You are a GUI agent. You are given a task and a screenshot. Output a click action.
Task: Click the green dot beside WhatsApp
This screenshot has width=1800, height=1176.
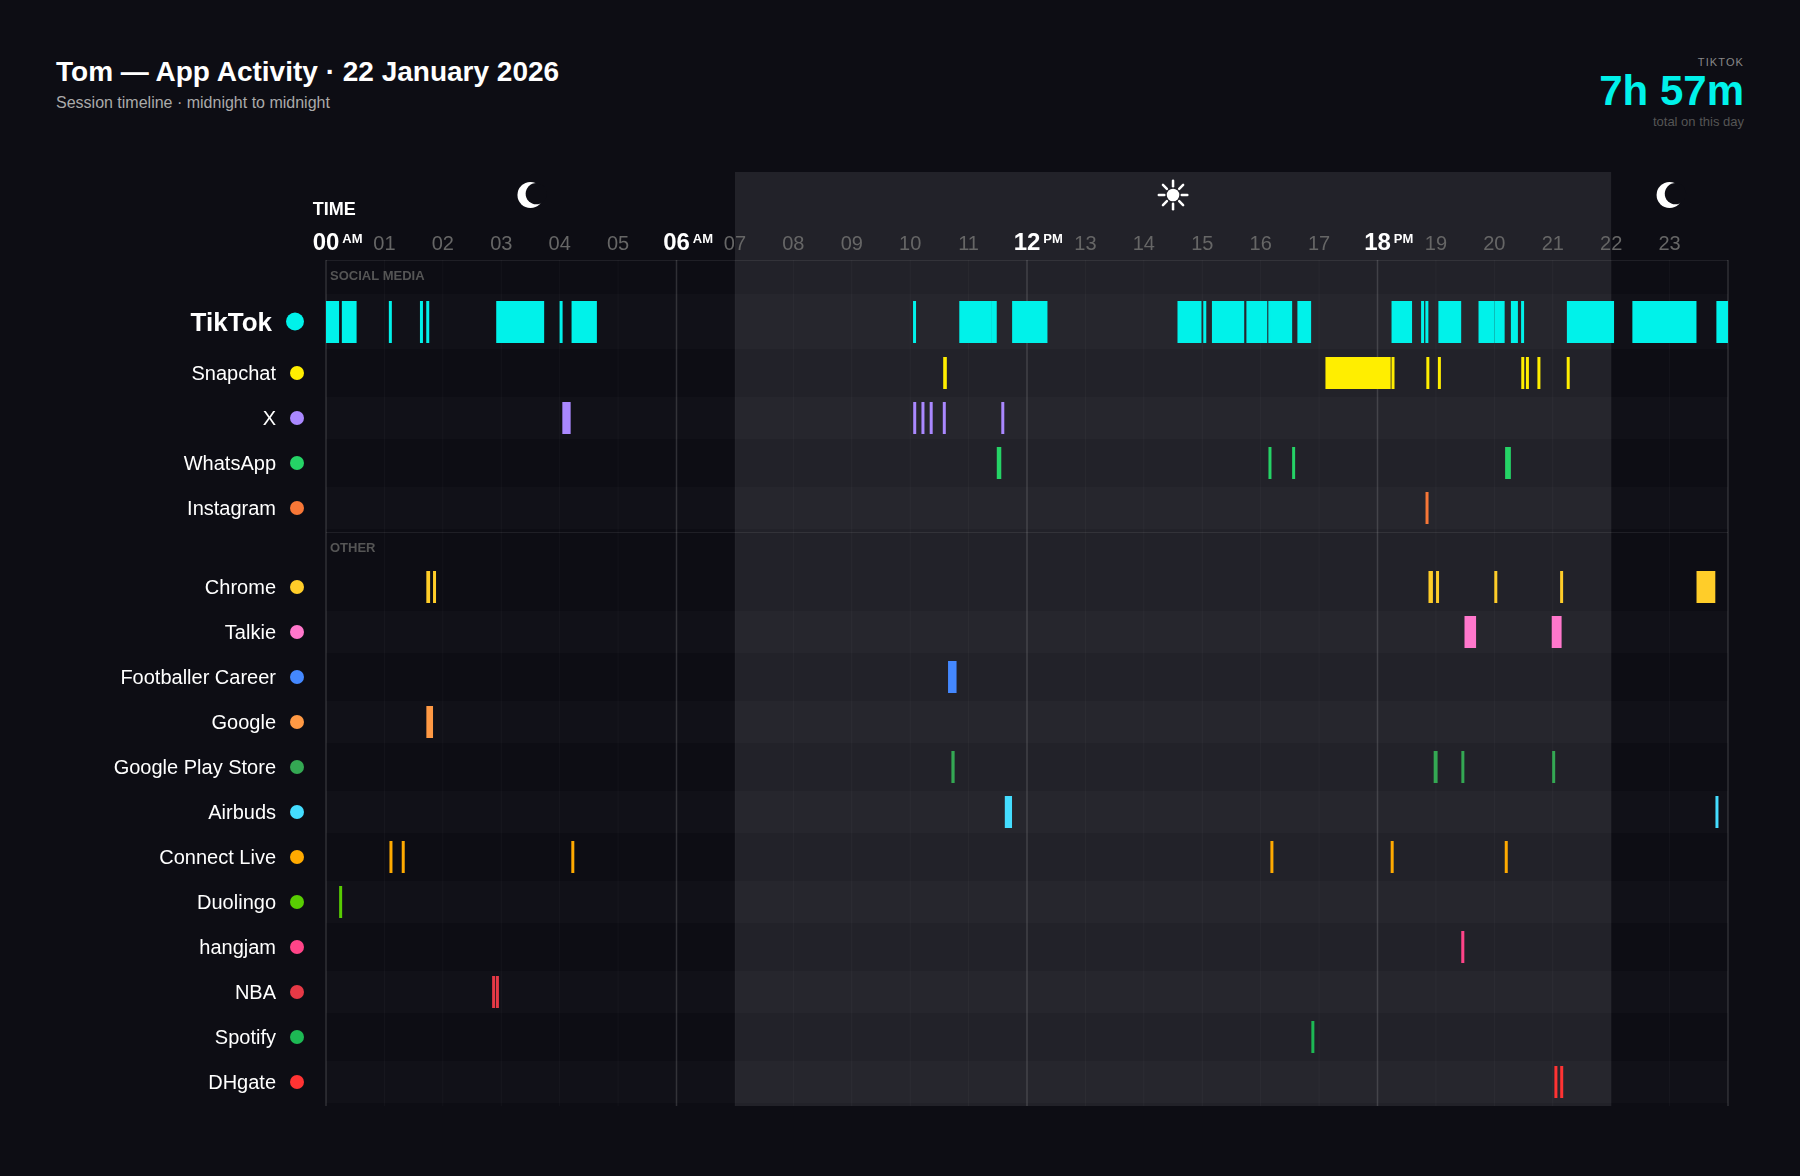click(297, 463)
